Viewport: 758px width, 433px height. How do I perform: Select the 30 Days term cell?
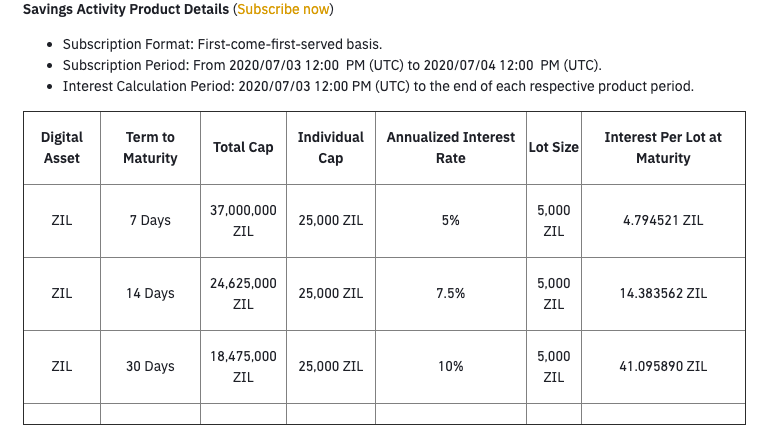[150, 367]
